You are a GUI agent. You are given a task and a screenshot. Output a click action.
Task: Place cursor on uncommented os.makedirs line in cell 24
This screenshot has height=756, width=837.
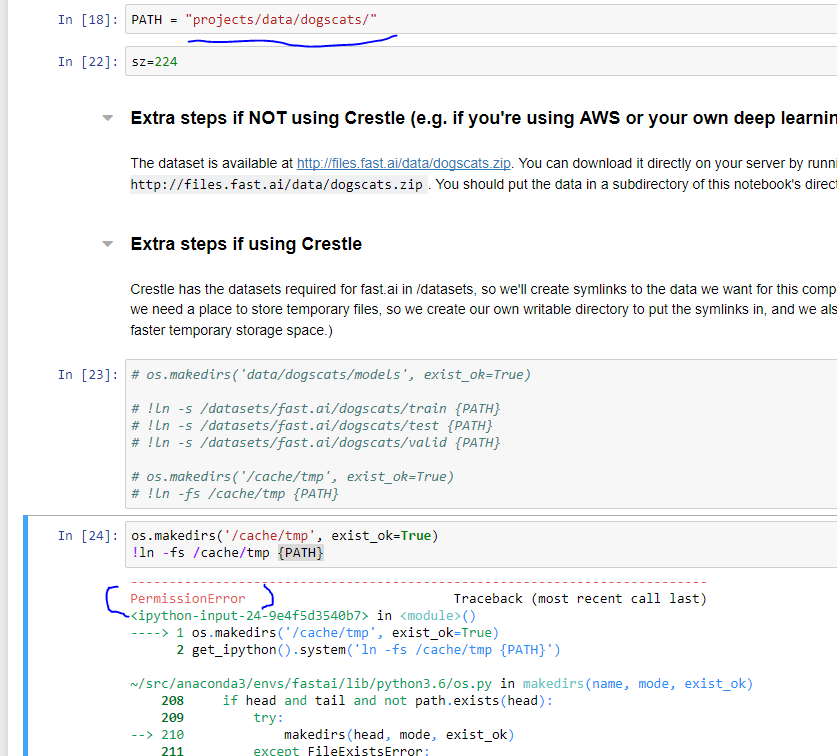(x=284, y=536)
